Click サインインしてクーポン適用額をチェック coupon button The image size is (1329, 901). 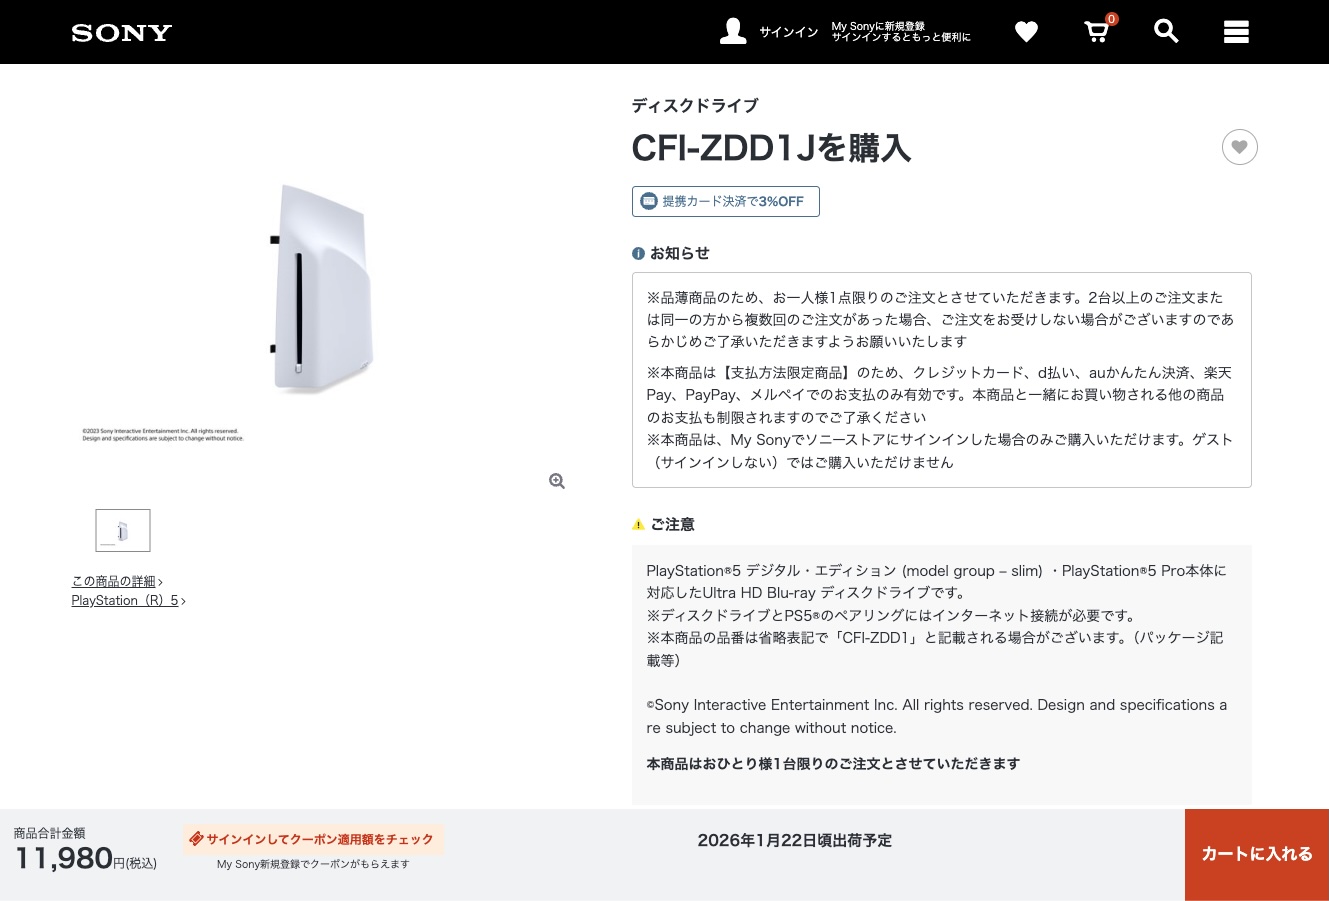point(312,839)
